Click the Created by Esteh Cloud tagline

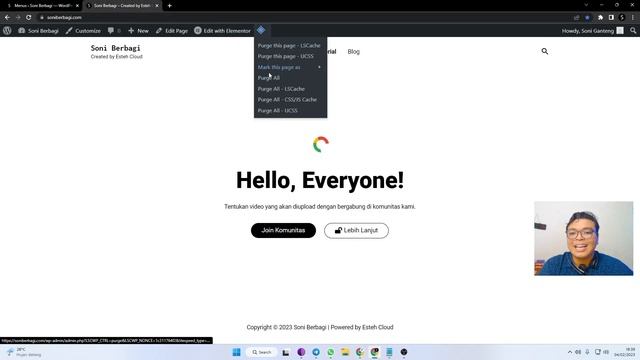pos(117,57)
